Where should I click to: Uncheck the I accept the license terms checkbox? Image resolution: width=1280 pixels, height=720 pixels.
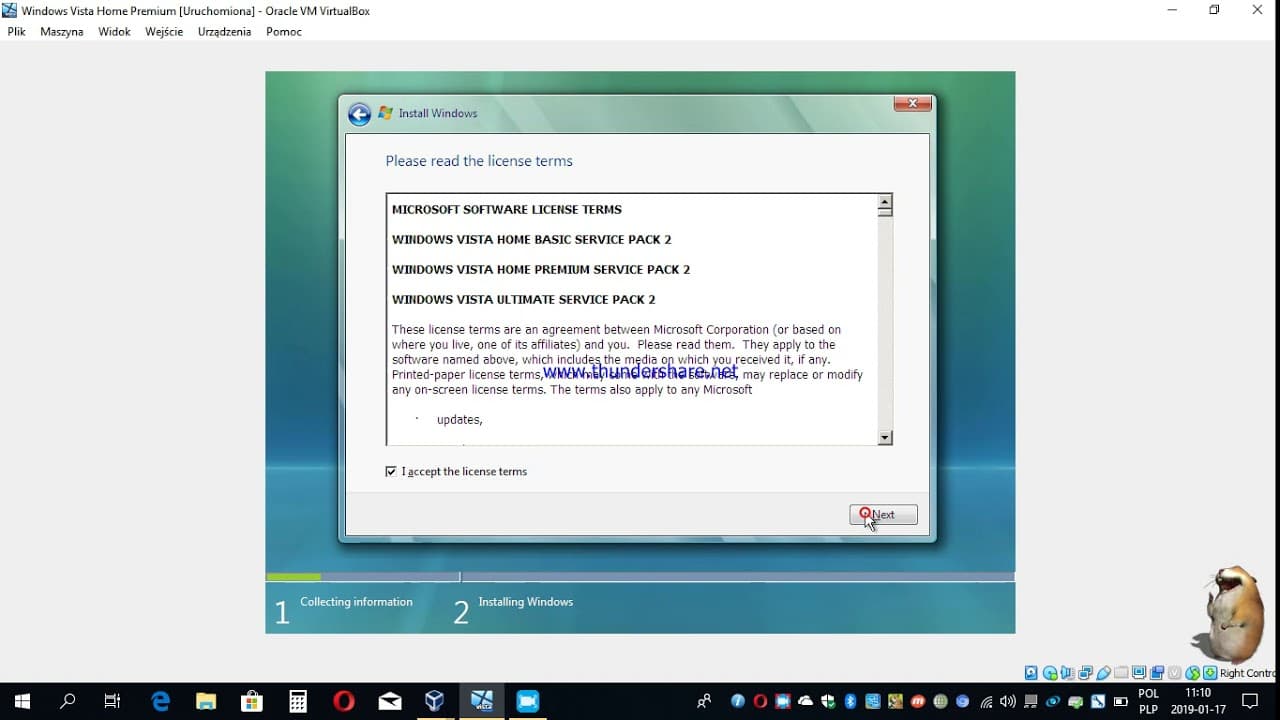pos(391,471)
